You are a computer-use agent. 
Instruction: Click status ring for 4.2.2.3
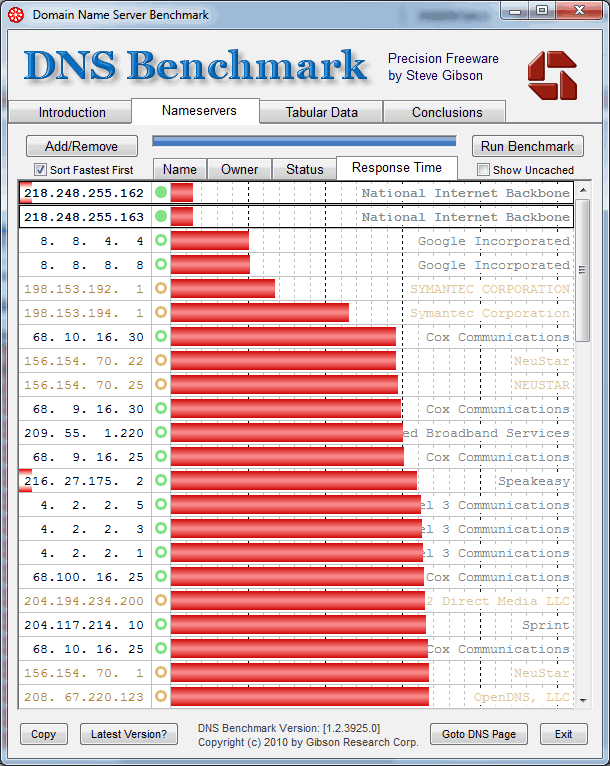[161, 528]
